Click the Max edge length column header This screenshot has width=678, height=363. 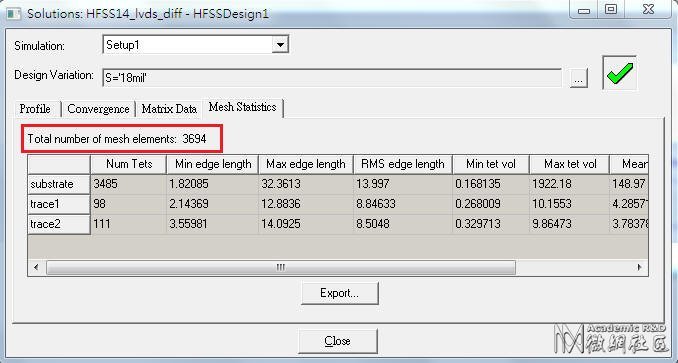click(x=306, y=164)
